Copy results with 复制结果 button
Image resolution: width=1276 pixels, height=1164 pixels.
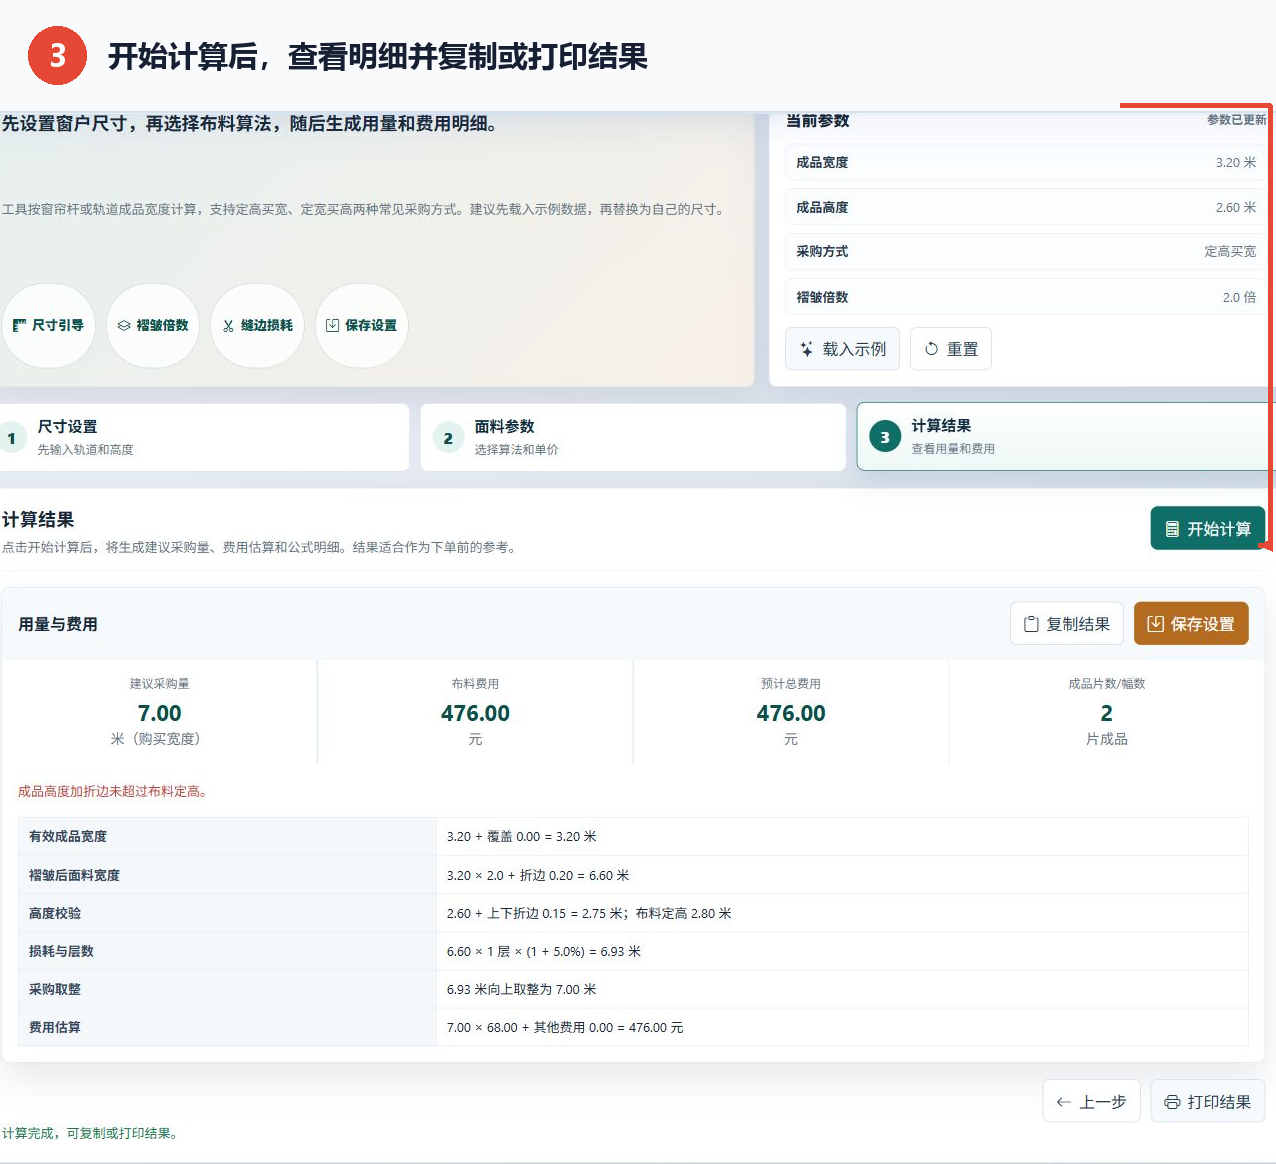[1067, 623]
